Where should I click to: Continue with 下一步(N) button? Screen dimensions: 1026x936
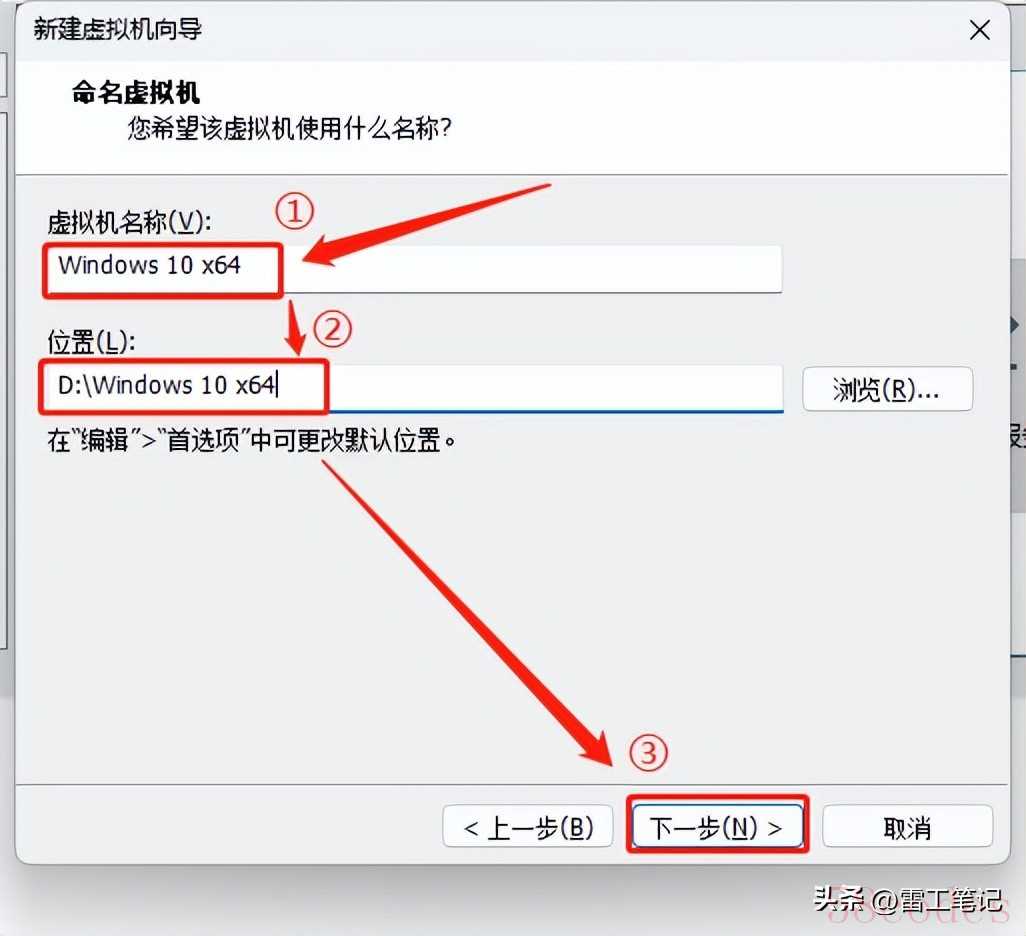pyautogui.click(x=717, y=827)
